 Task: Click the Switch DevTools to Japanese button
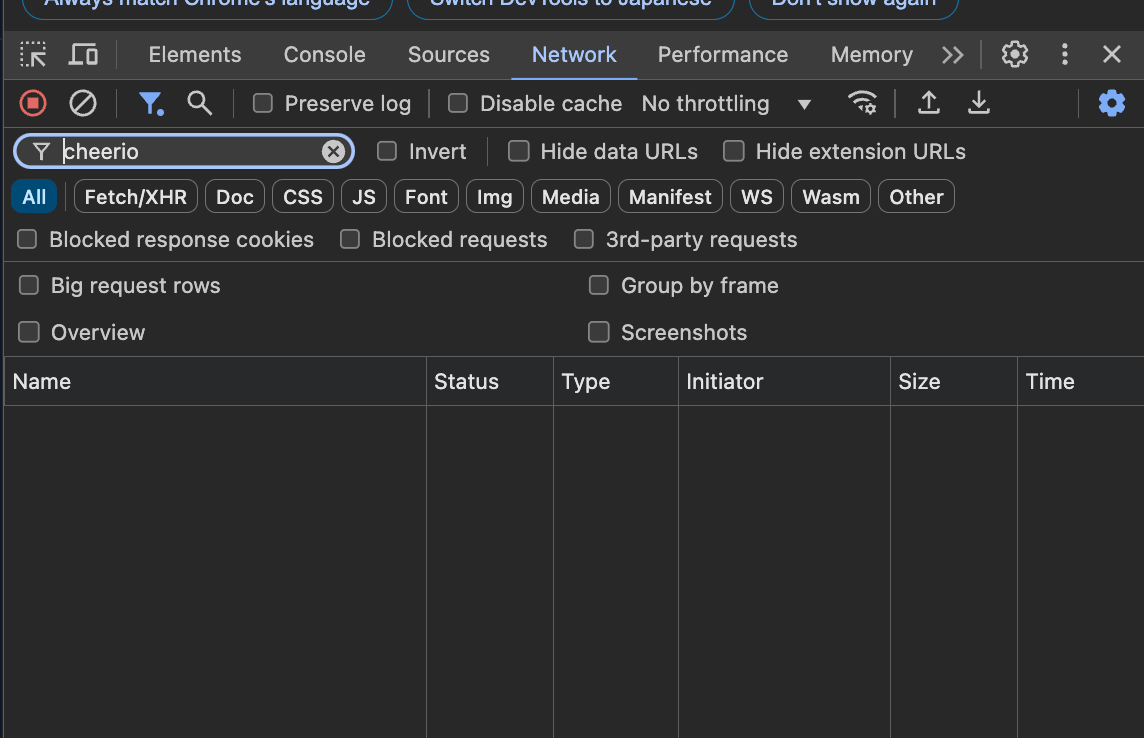point(568,5)
